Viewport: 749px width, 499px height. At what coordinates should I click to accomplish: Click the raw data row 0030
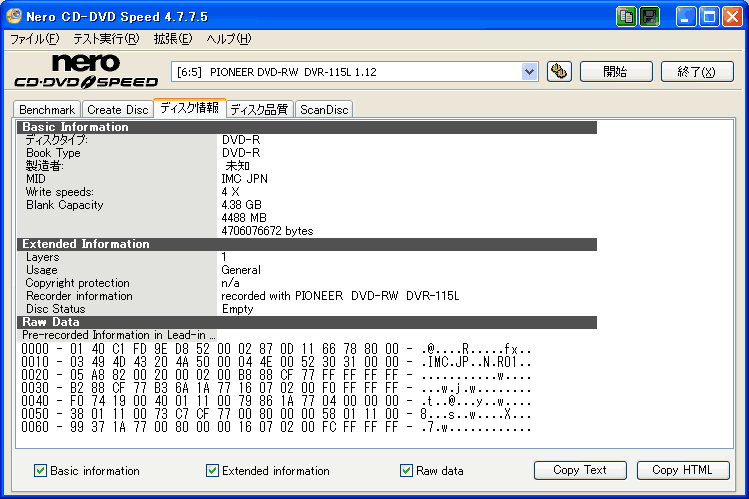[x=276, y=388]
